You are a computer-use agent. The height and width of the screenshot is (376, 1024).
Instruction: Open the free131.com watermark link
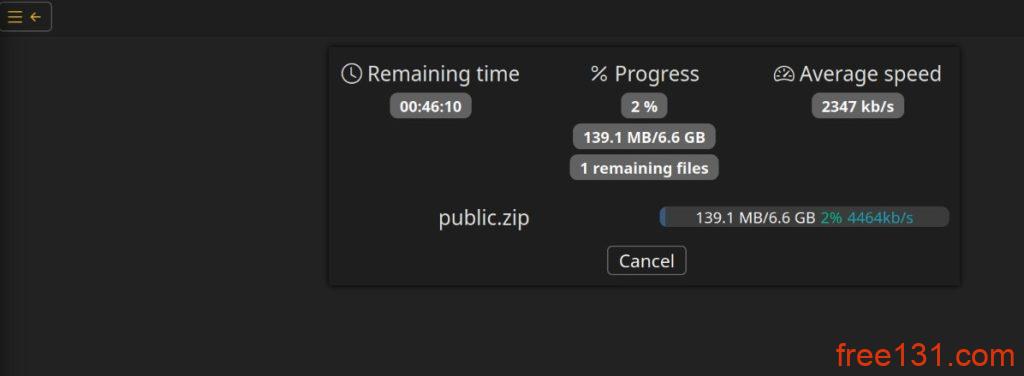tap(925, 356)
